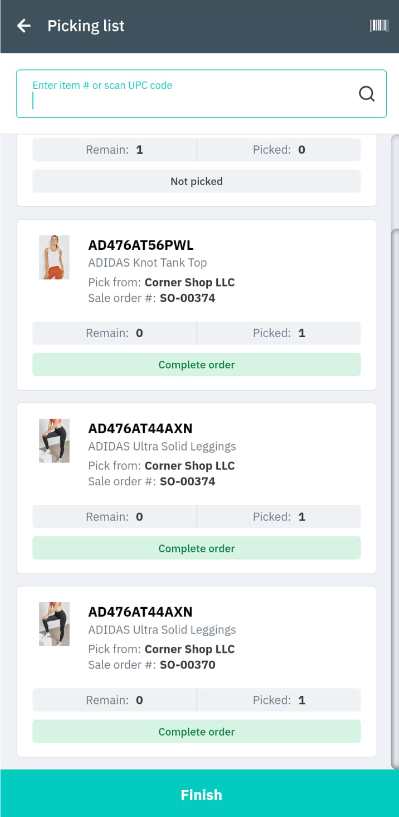Select sale order SO-00374 on the tank top card
Viewport: 399px width, 817px height.
(x=188, y=298)
